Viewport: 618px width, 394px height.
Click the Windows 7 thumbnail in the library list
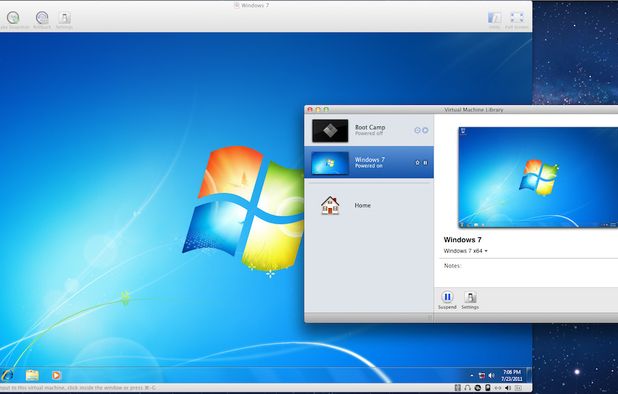point(330,163)
